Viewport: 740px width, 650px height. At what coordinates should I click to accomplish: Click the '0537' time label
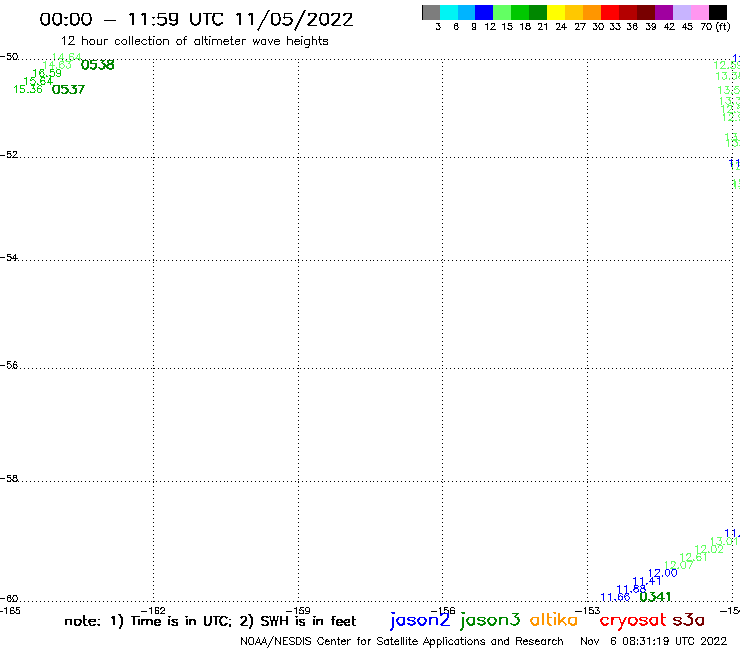pyautogui.click(x=68, y=90)
